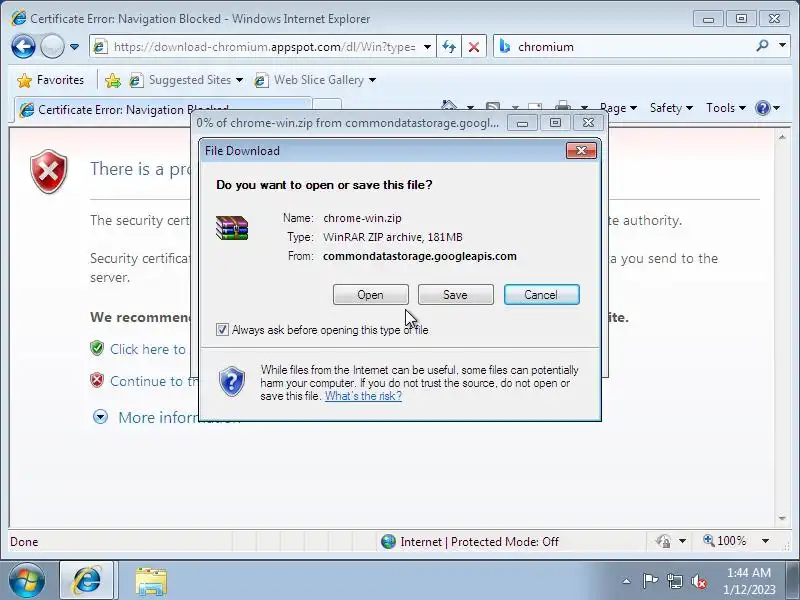Open Suggested Sites favorites link
The width and height of the screenshot is (800, 600).
click(x=186, y=80)
